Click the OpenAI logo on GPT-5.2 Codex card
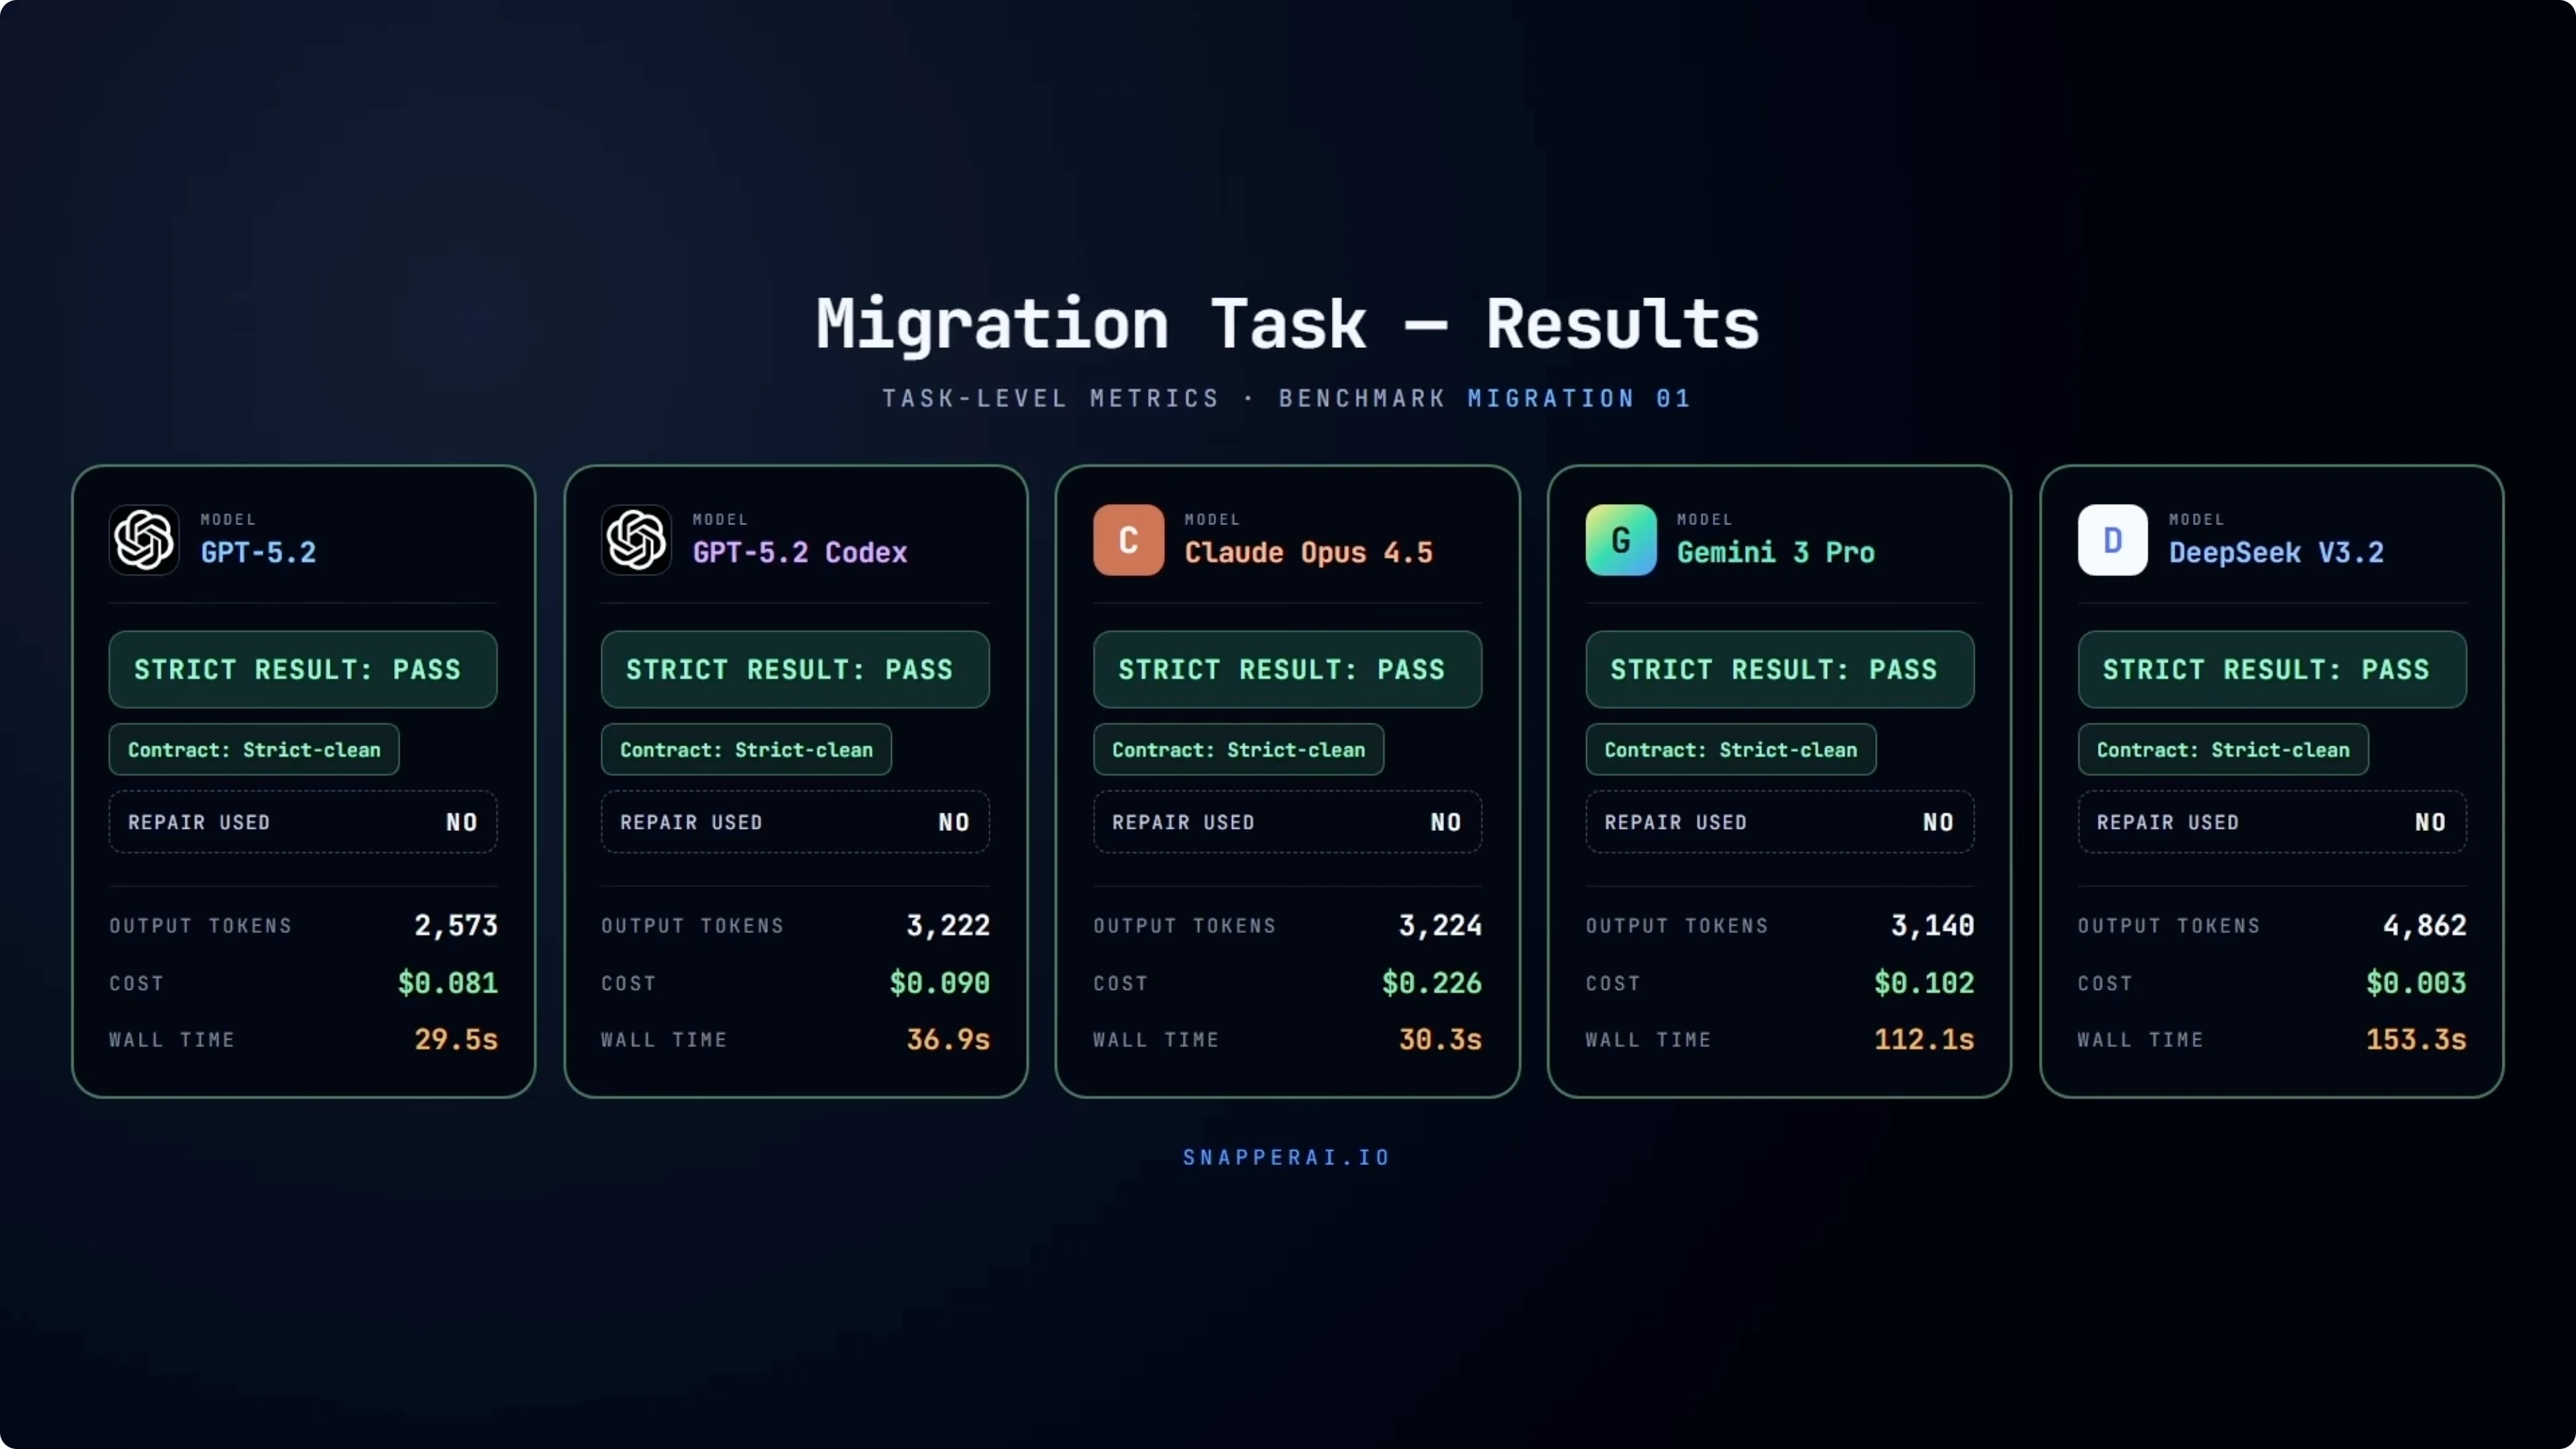This screenshot has width=2576, height=1449. (x=636, y=540)
